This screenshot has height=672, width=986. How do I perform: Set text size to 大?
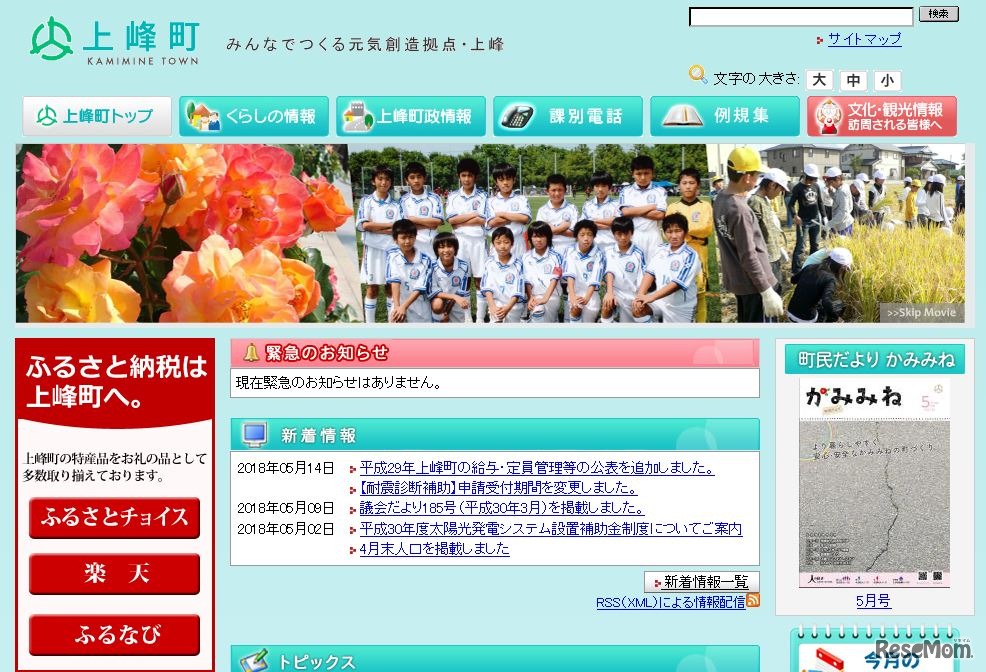[x=819, y=80]
